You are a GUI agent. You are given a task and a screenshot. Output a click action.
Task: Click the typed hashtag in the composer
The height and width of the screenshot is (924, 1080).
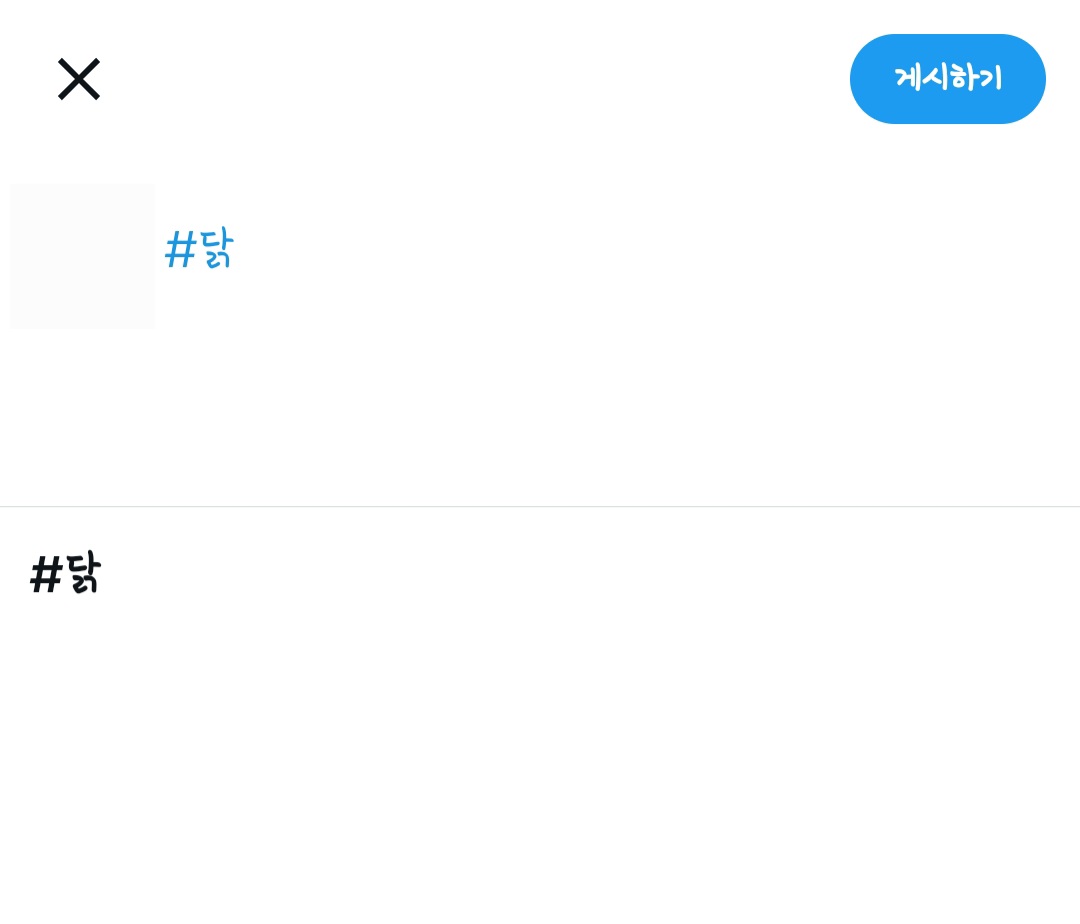tap(198, 249)
